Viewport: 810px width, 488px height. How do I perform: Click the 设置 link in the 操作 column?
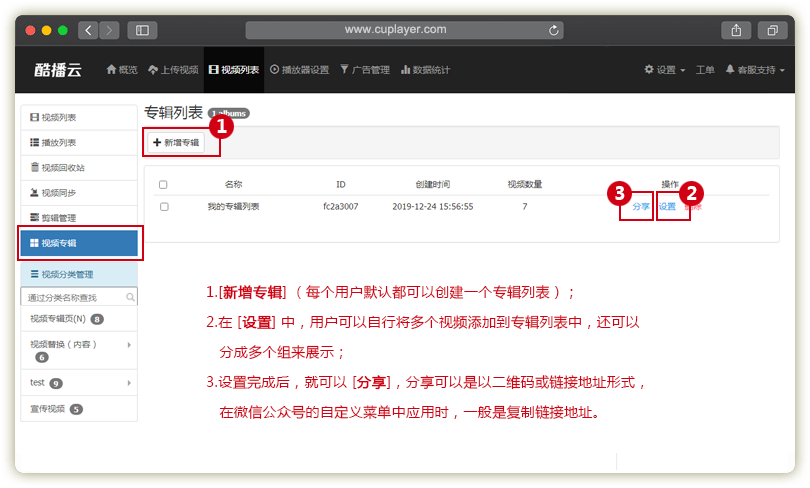[667, 207]
